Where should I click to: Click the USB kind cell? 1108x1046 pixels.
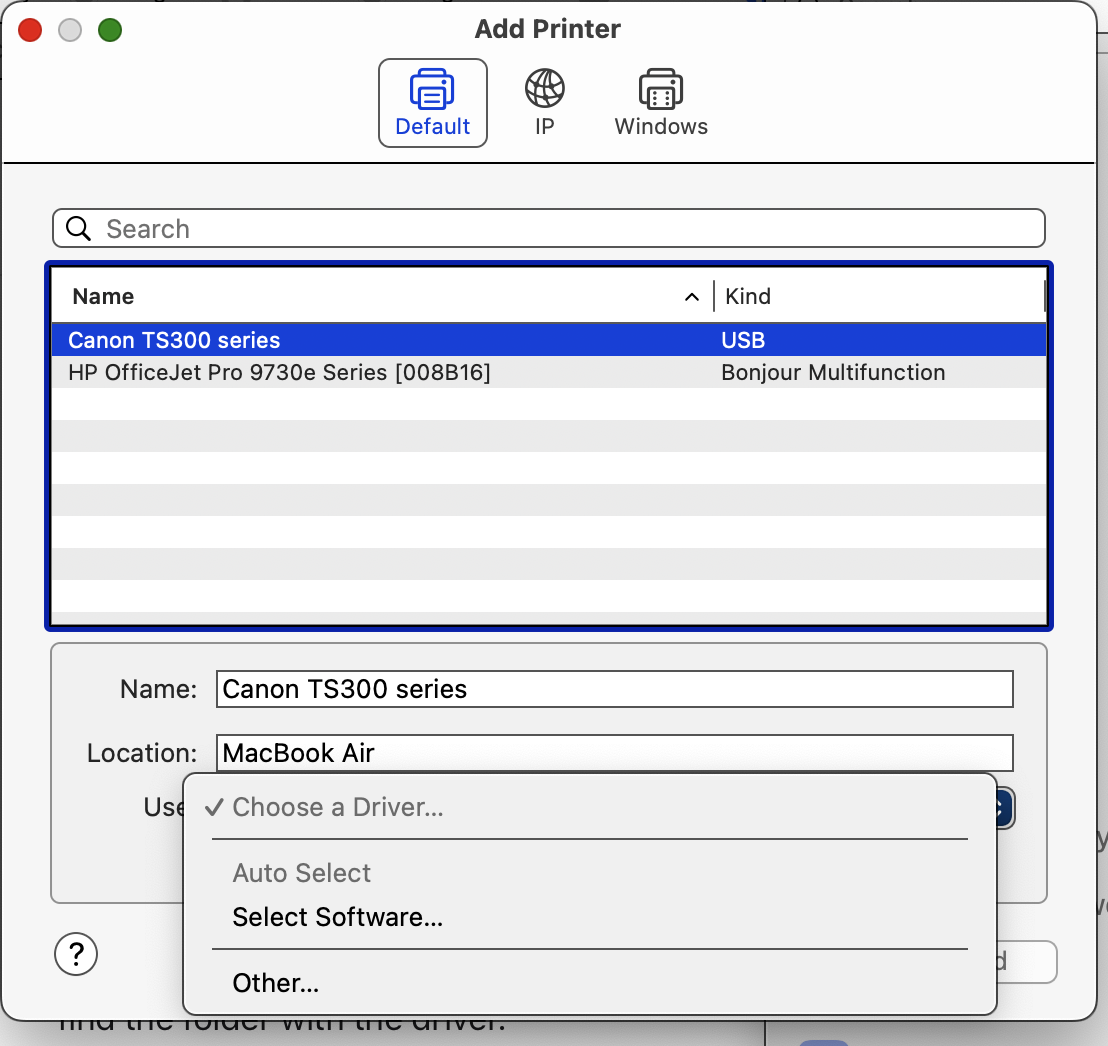pos(743,340)
